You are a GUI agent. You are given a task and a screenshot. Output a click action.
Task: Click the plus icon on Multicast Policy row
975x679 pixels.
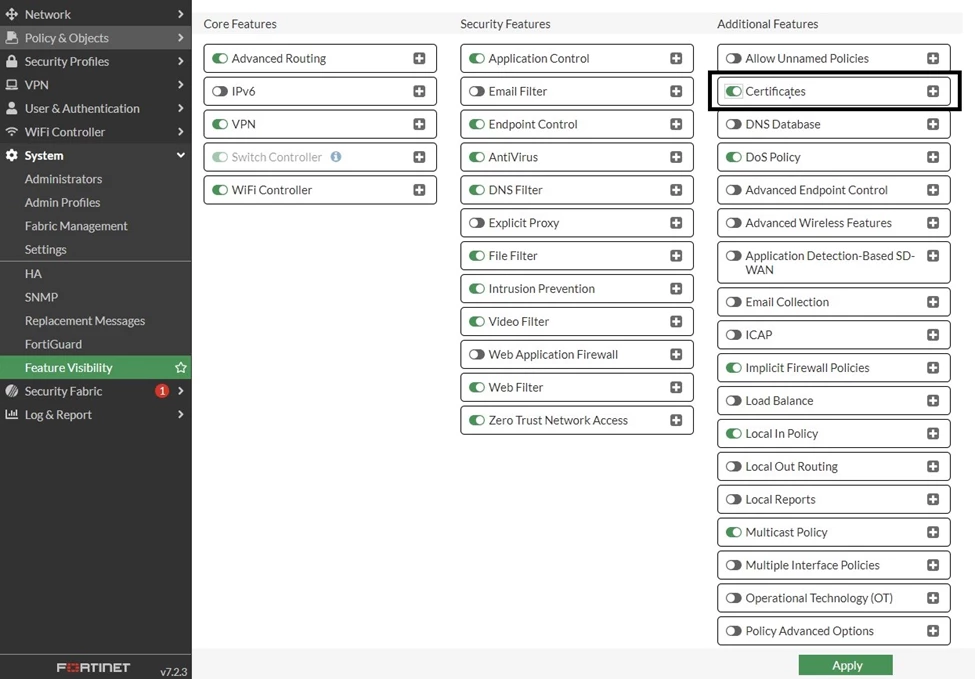pyautogui.click(x=933, y=532)
